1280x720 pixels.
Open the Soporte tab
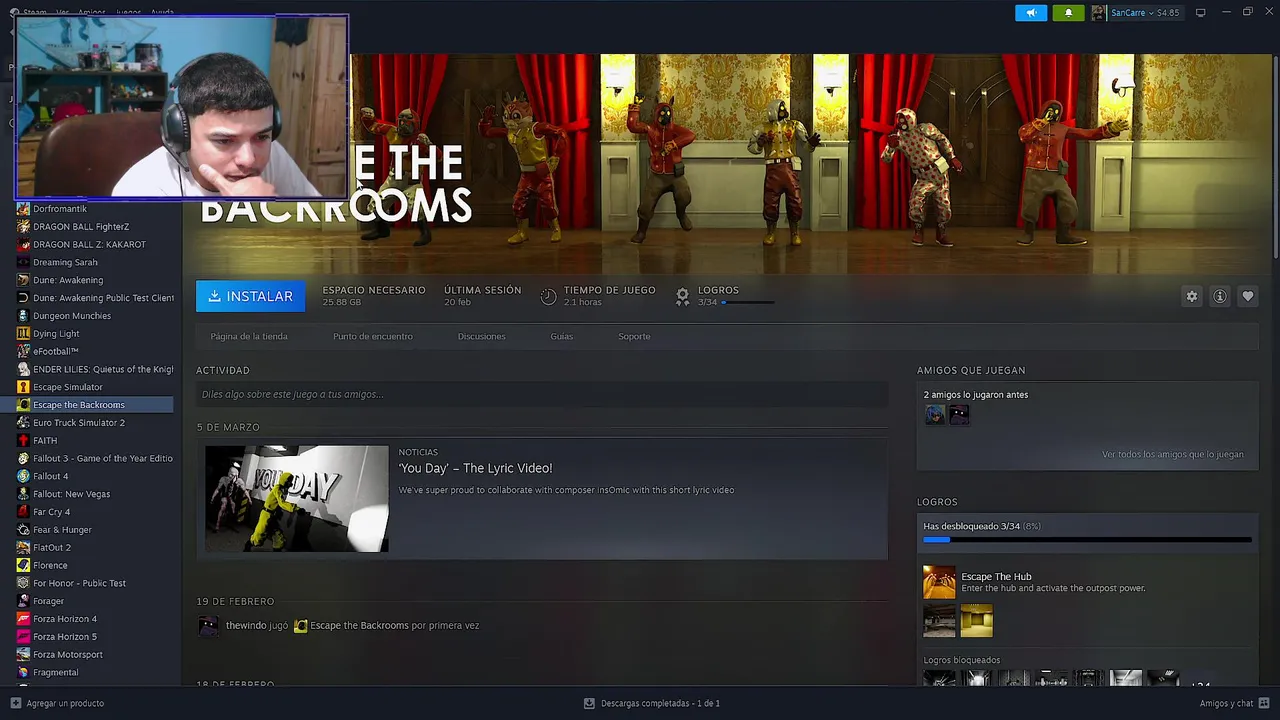tap(634, 337)
